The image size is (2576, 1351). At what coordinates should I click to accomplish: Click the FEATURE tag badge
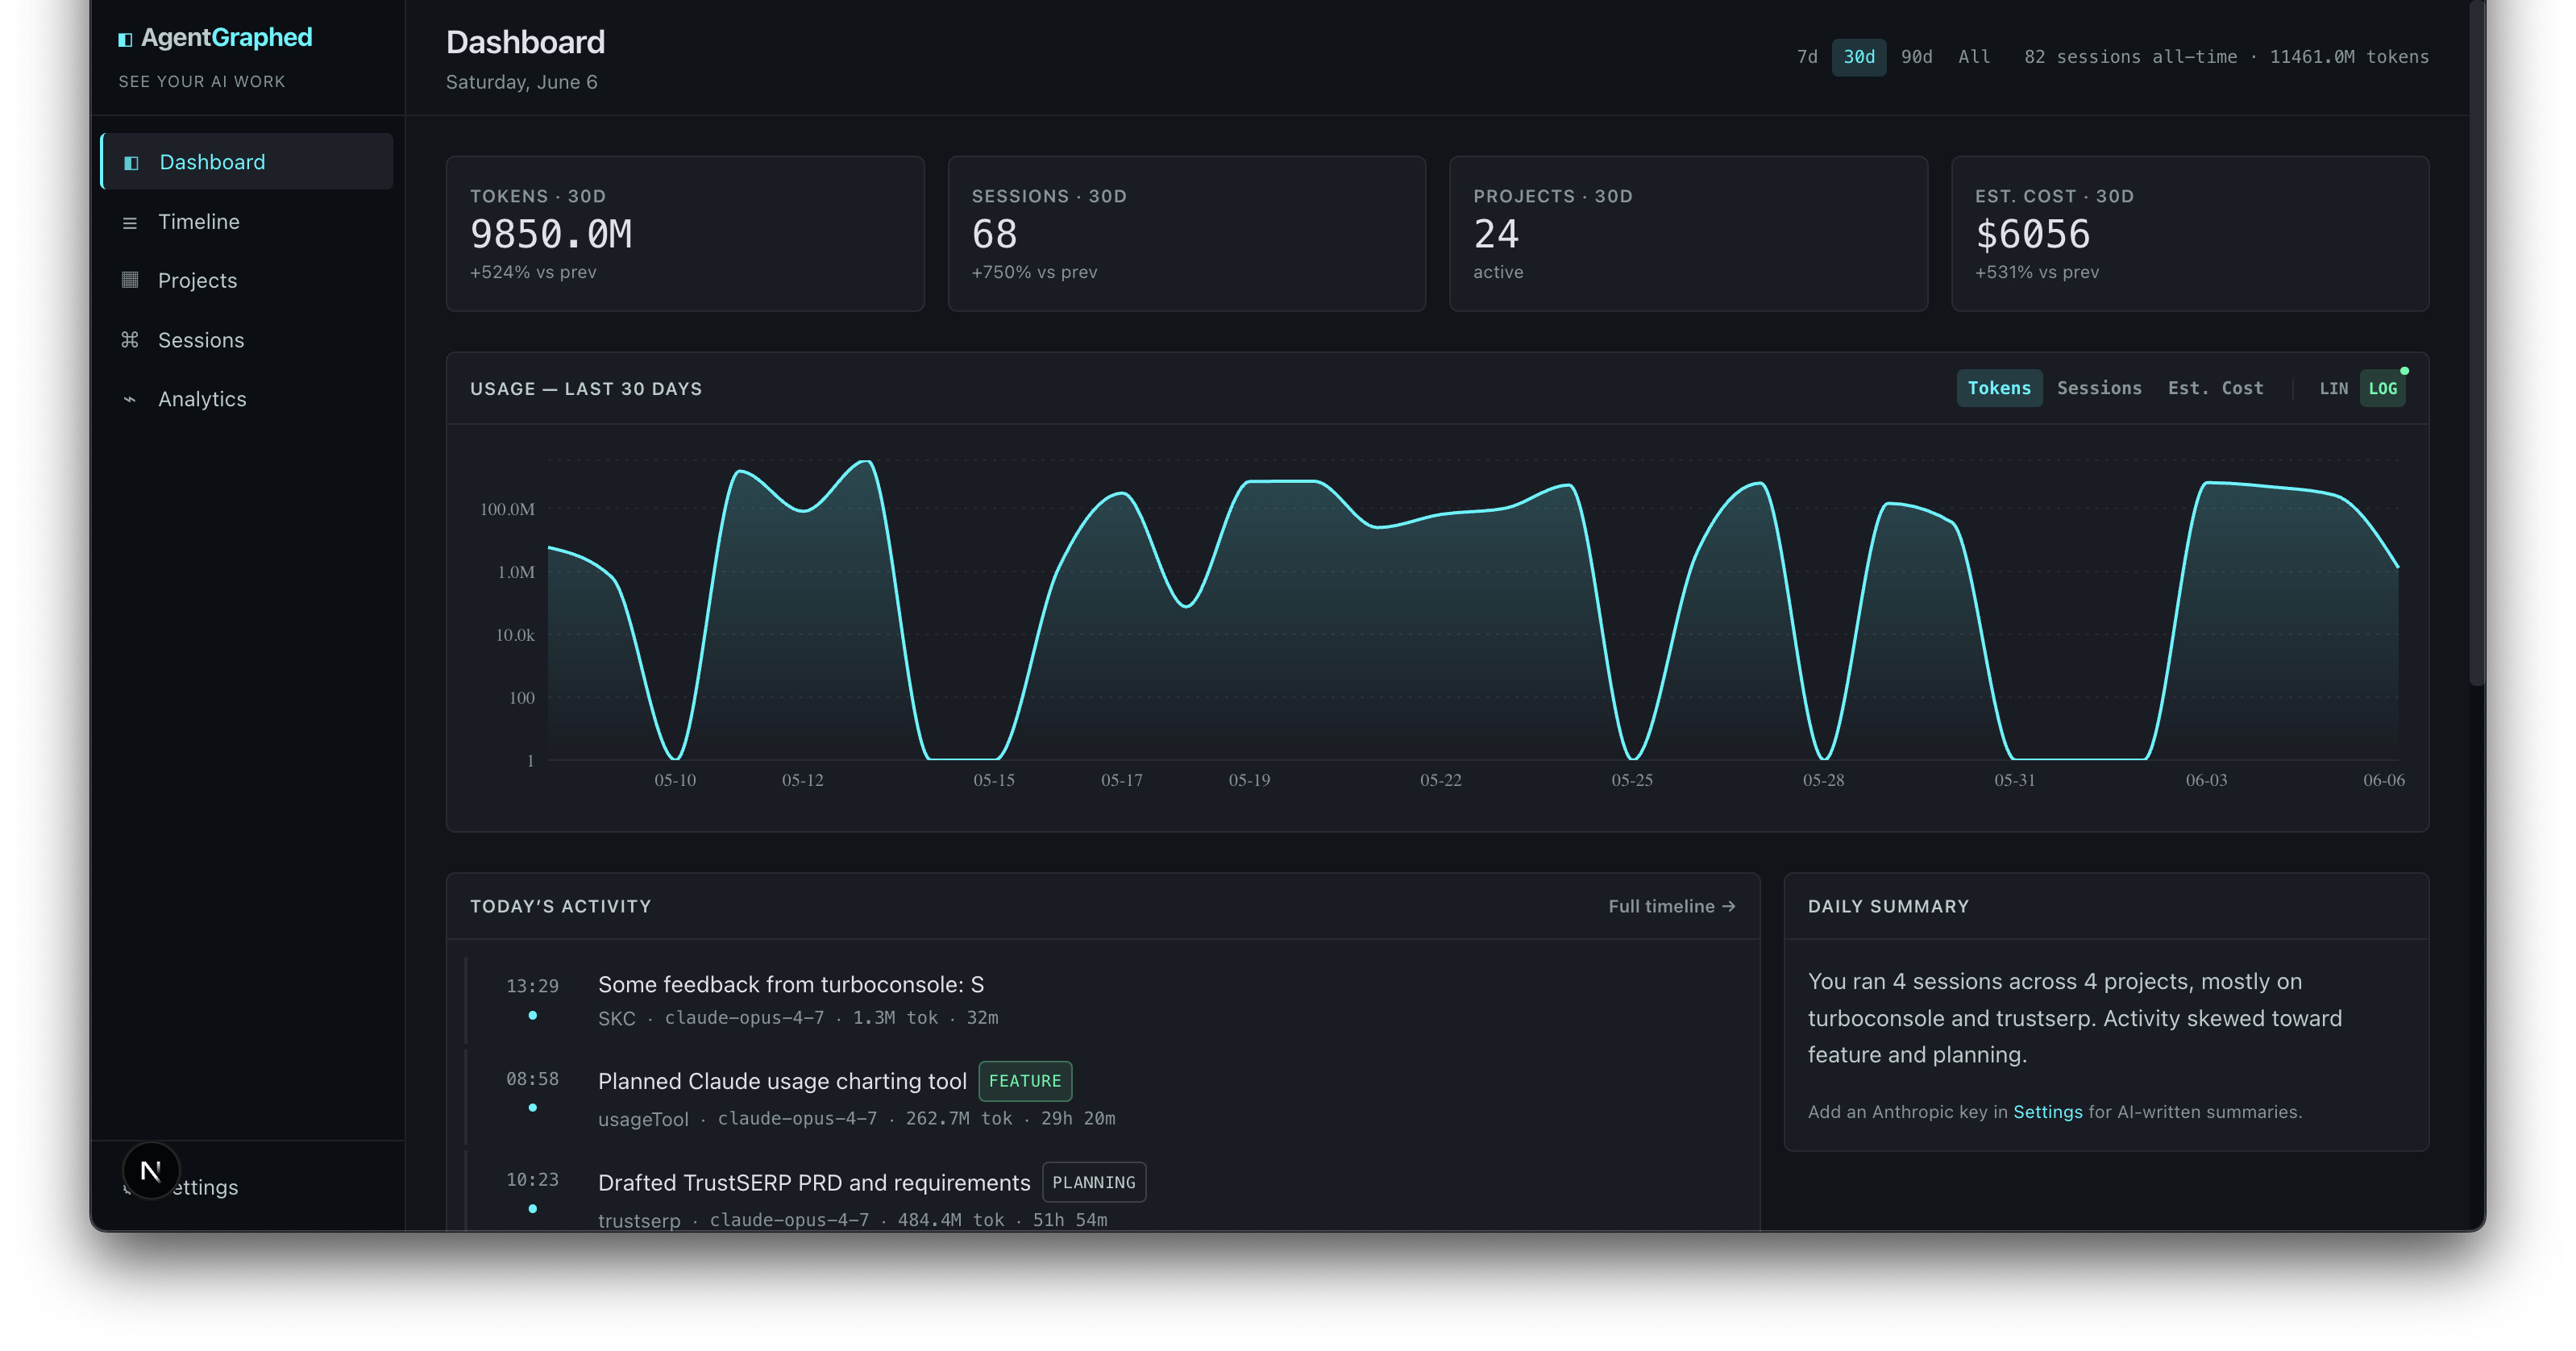pyautogui.click(x=1025, y=1081)
